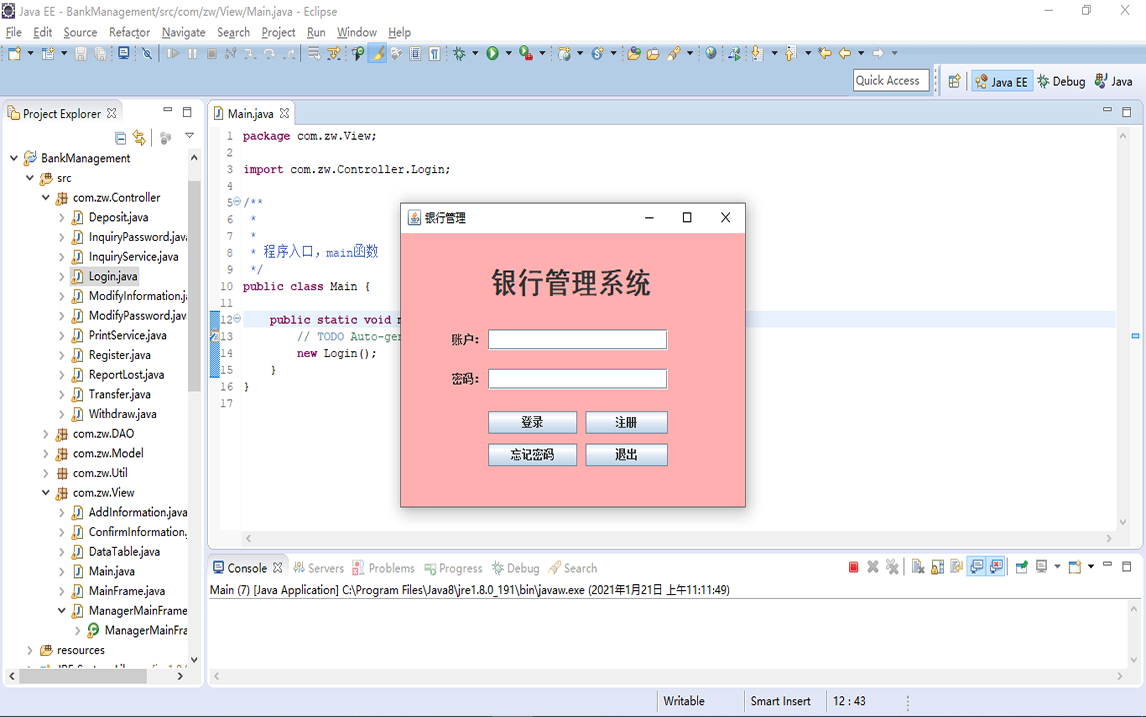Select Login.java in Project Explorer
The image size is (1146, 717).
113,276
